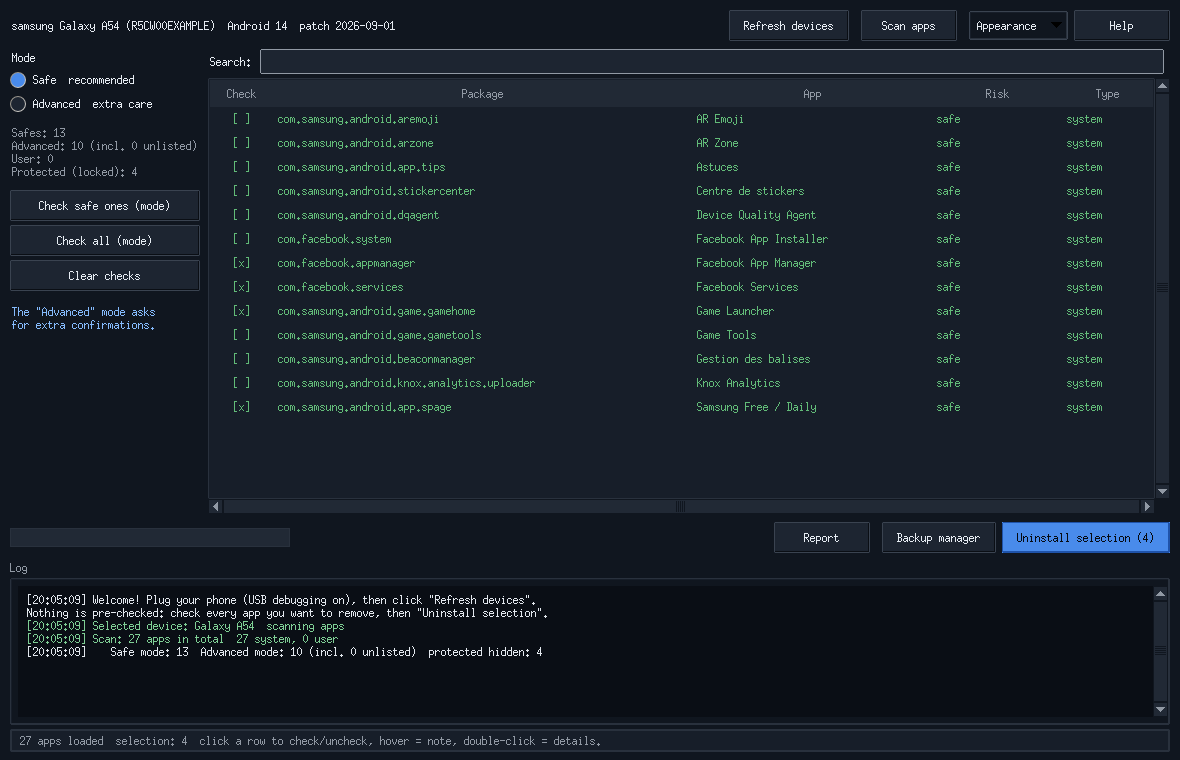Click Scan apps

coord(908,26)
